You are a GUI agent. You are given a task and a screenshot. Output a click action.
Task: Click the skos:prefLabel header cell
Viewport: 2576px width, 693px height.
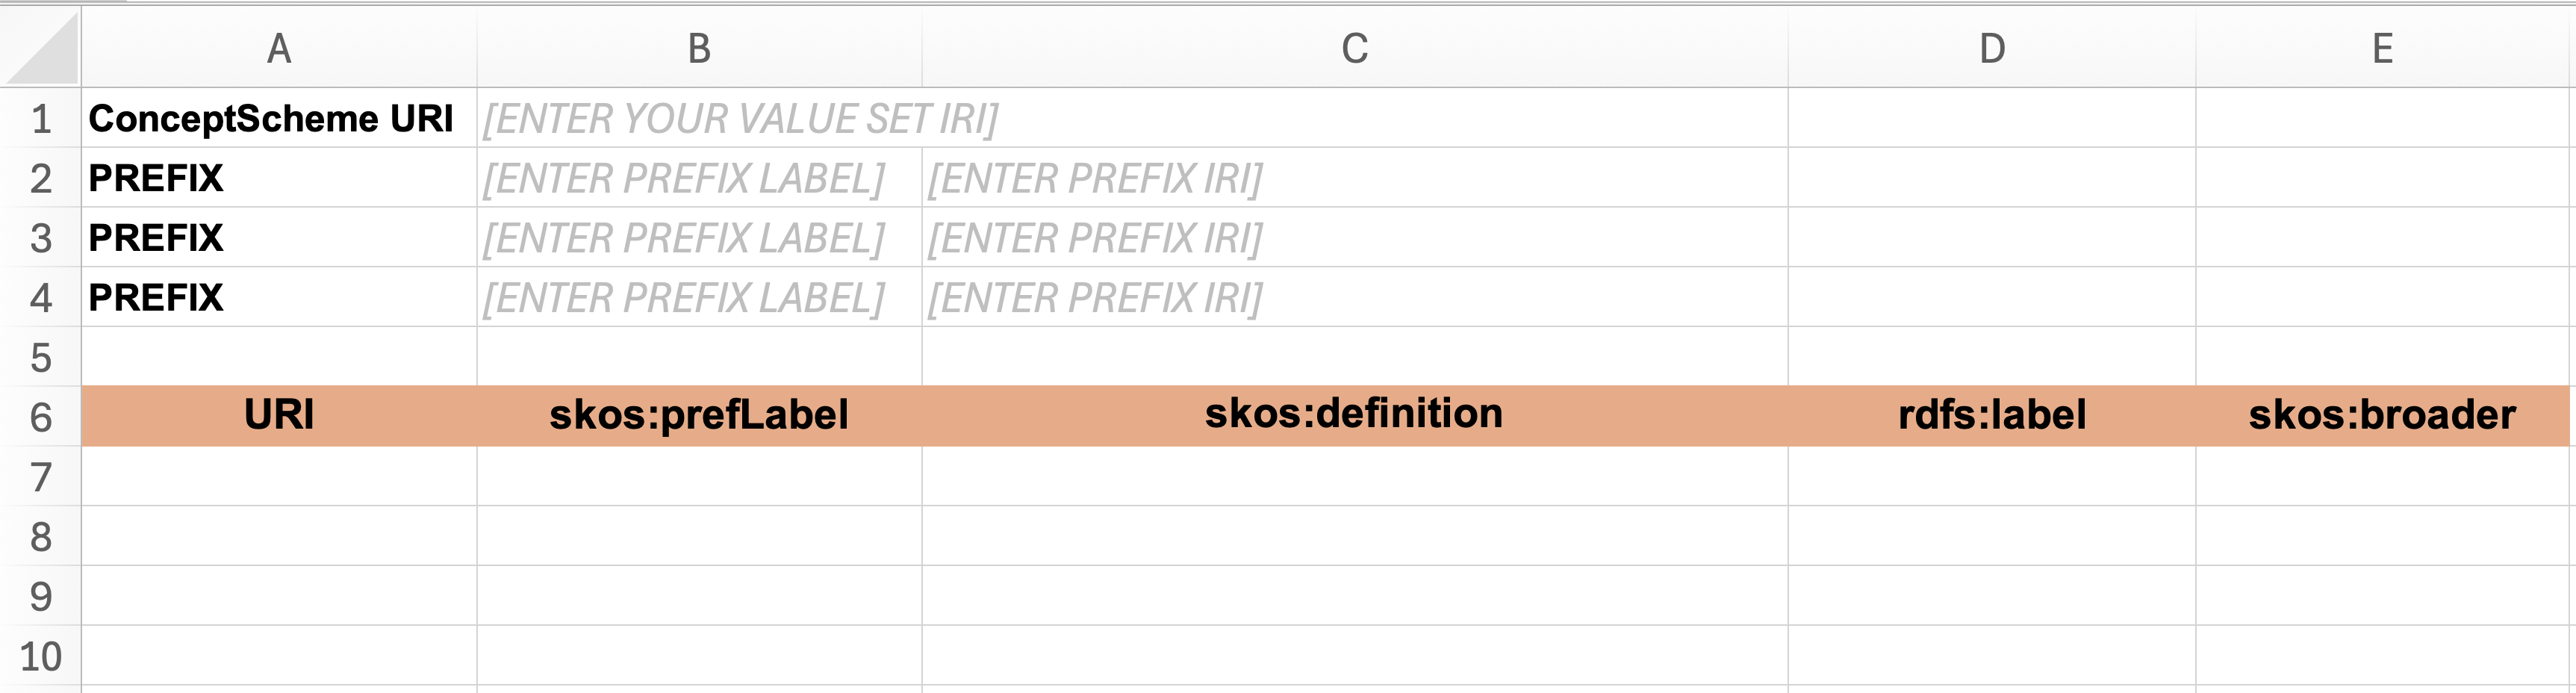(x=699, y=415)
